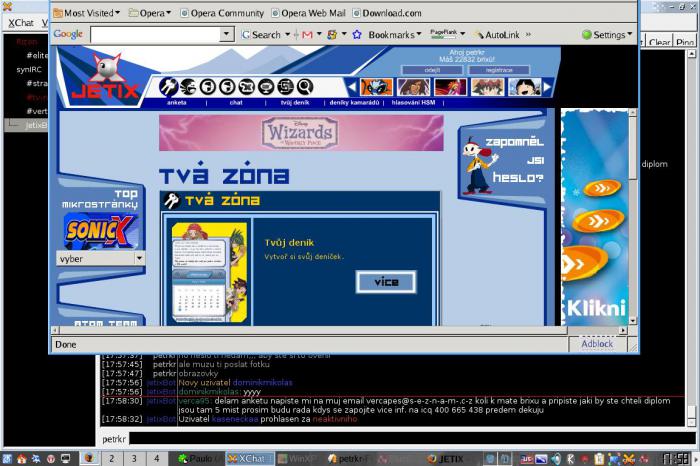Click the více button
Screen dimensions: 700x466
pyautogui.click(x=386, y=282)
